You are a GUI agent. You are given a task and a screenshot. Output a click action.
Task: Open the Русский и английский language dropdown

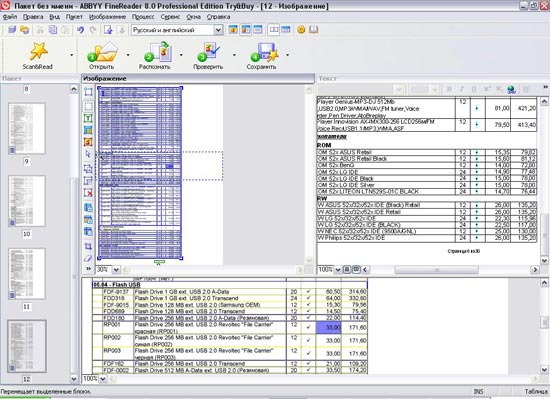[218, 30]
